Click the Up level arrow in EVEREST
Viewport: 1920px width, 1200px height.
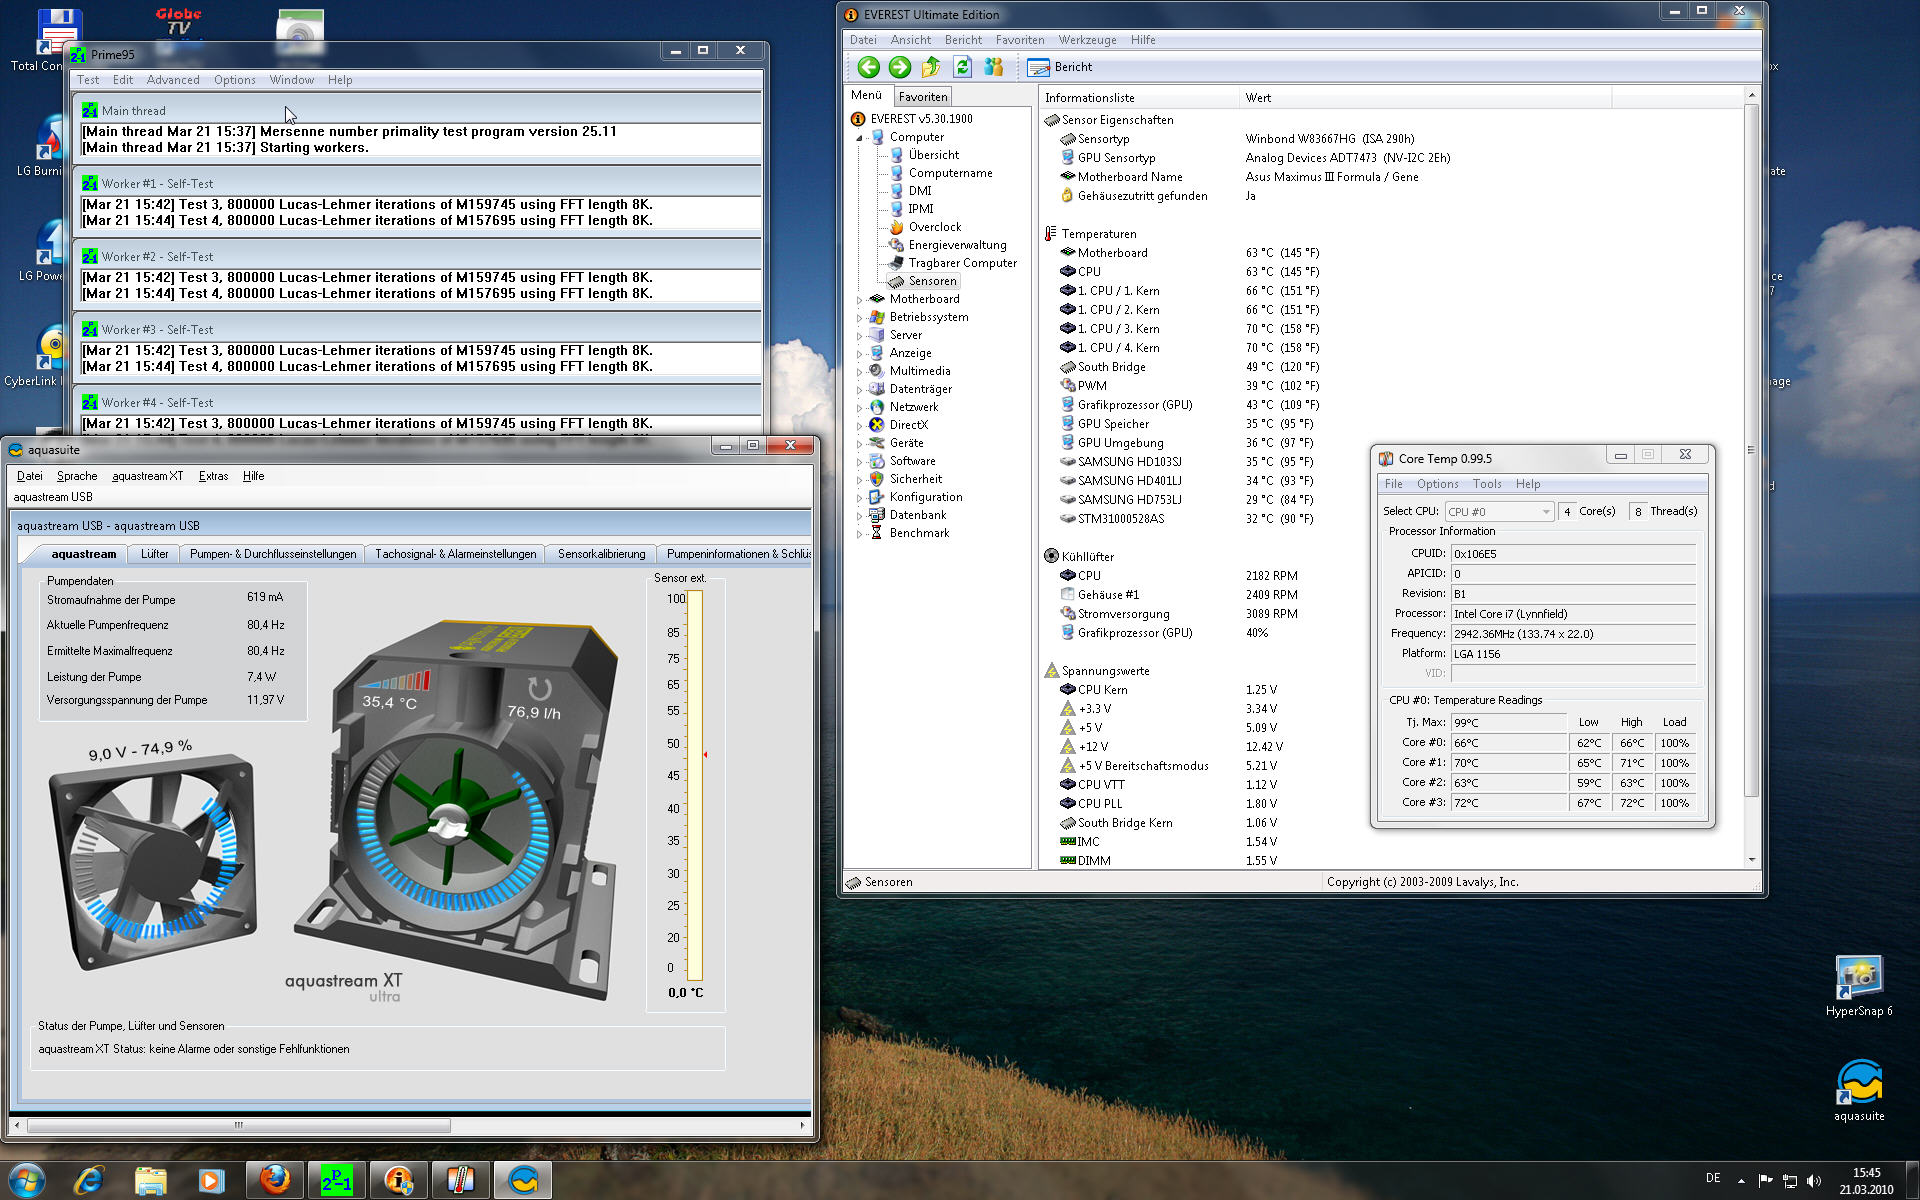pyautogui.click(x=931, y=67)
